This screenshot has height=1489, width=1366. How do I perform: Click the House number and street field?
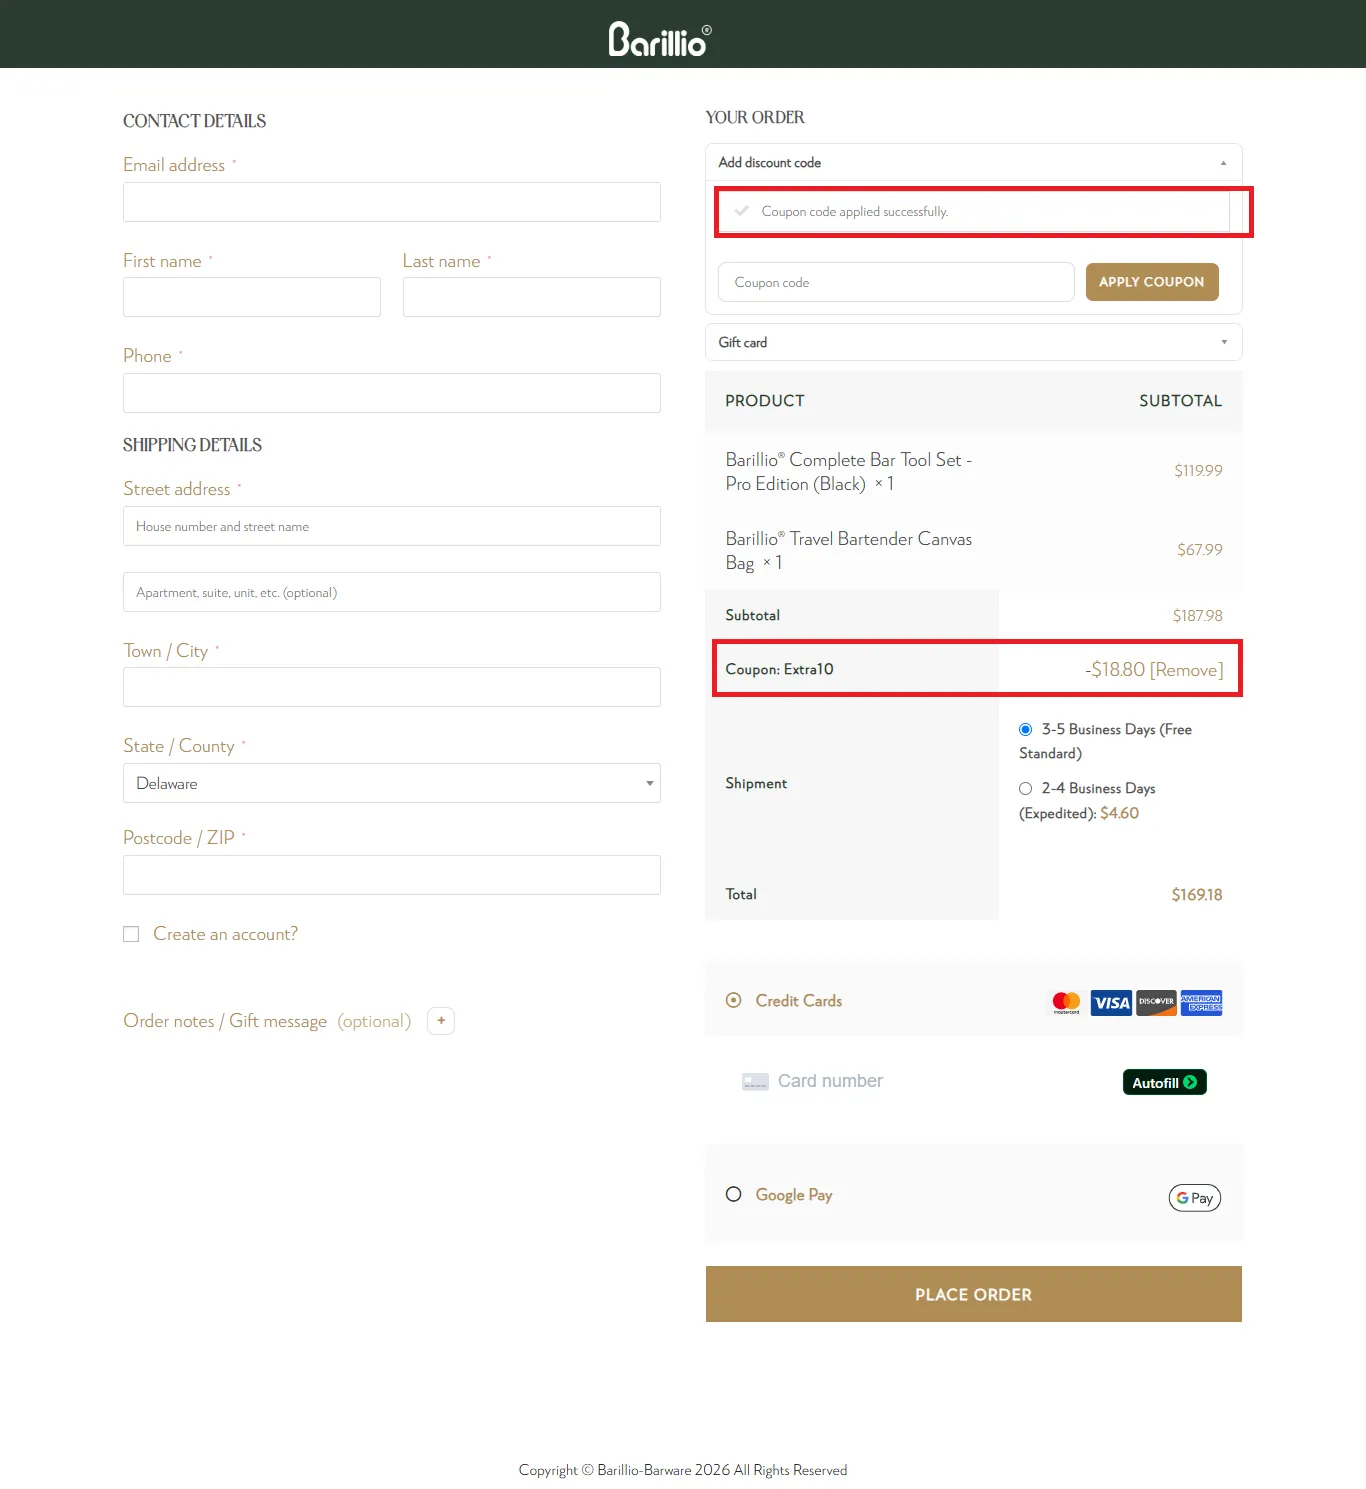tap(392, 526)
